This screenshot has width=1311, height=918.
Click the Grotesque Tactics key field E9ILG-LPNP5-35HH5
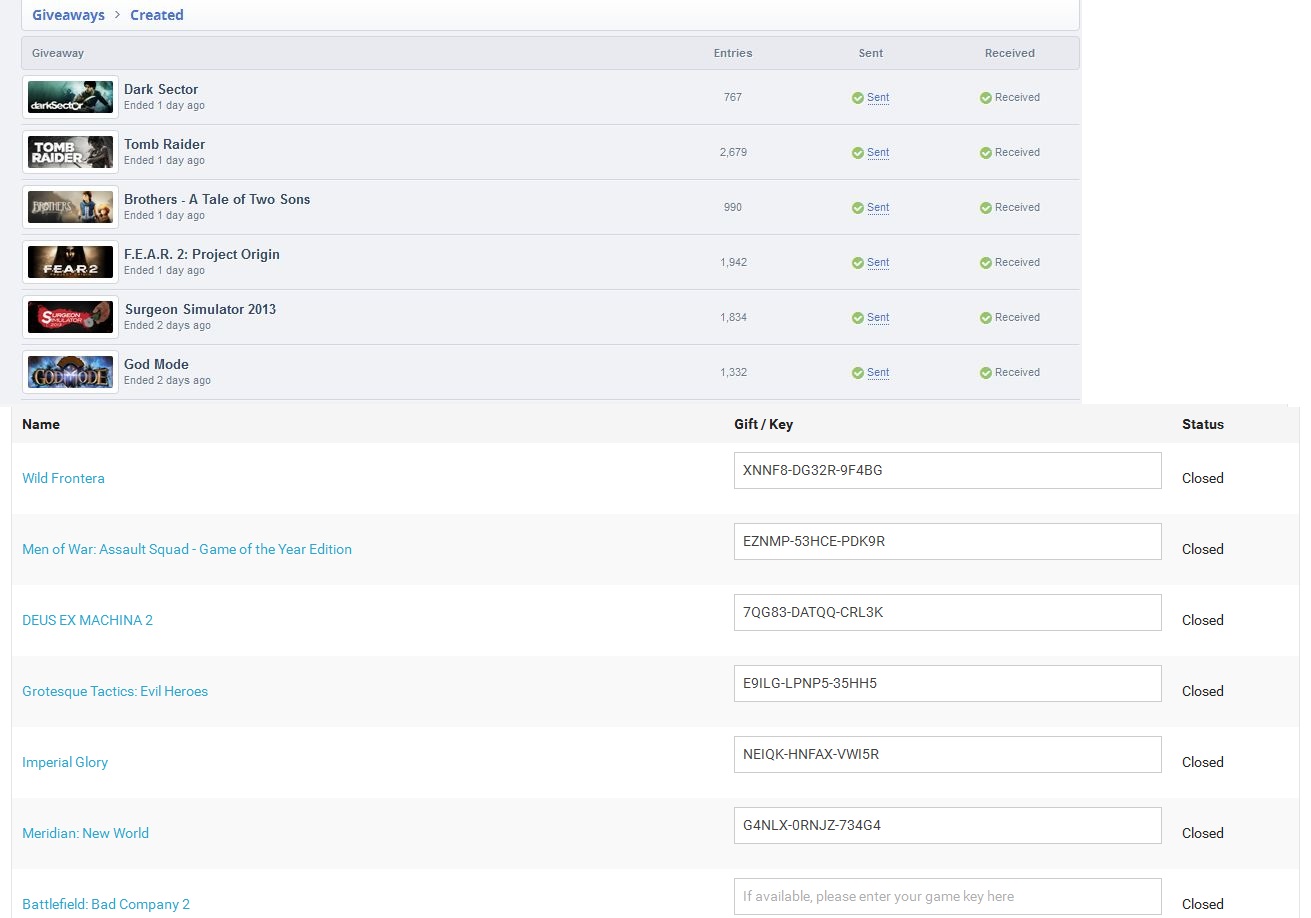(x=948, y=683)
